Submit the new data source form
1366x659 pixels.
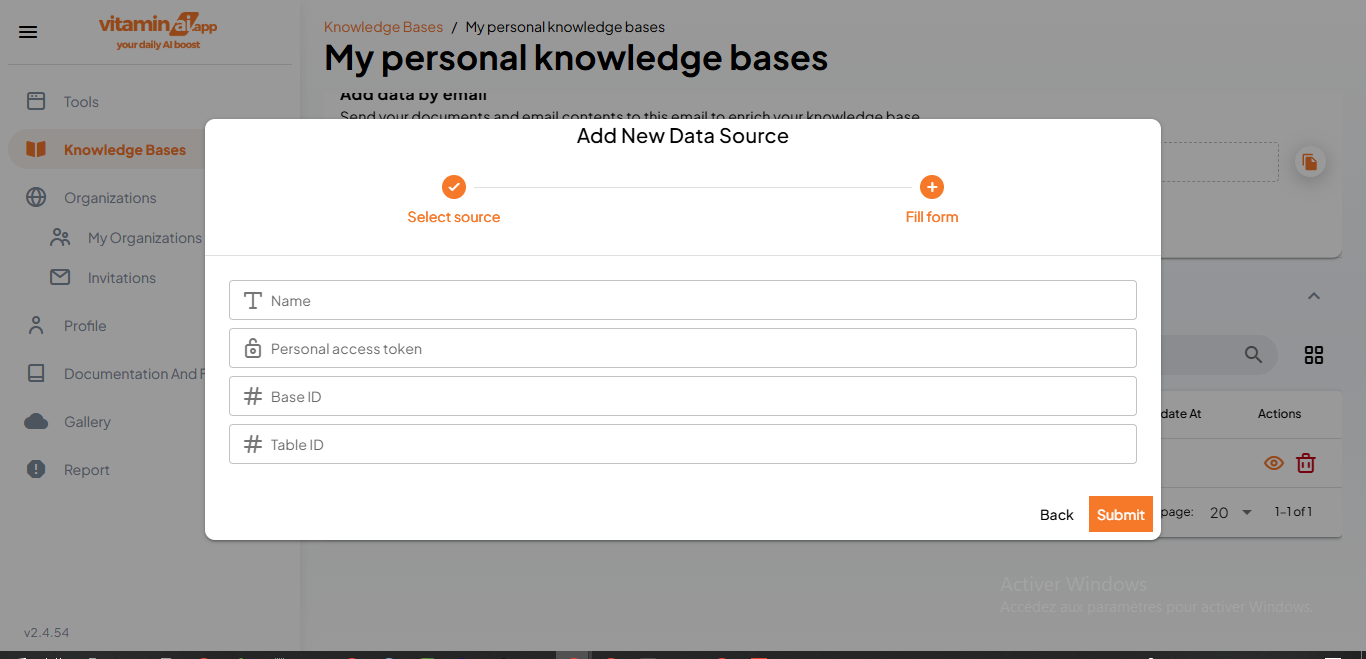click(x=1120, y=513)
